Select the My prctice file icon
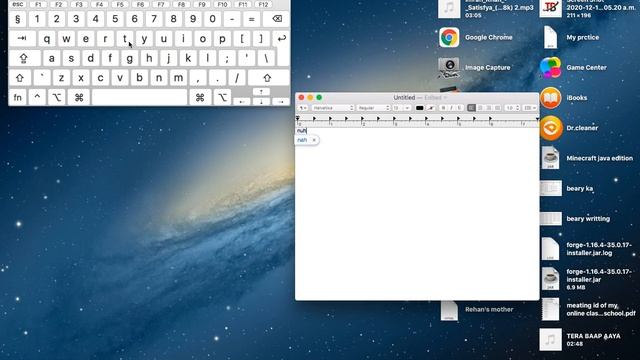 pyautogui.click(x=550, y=38)
